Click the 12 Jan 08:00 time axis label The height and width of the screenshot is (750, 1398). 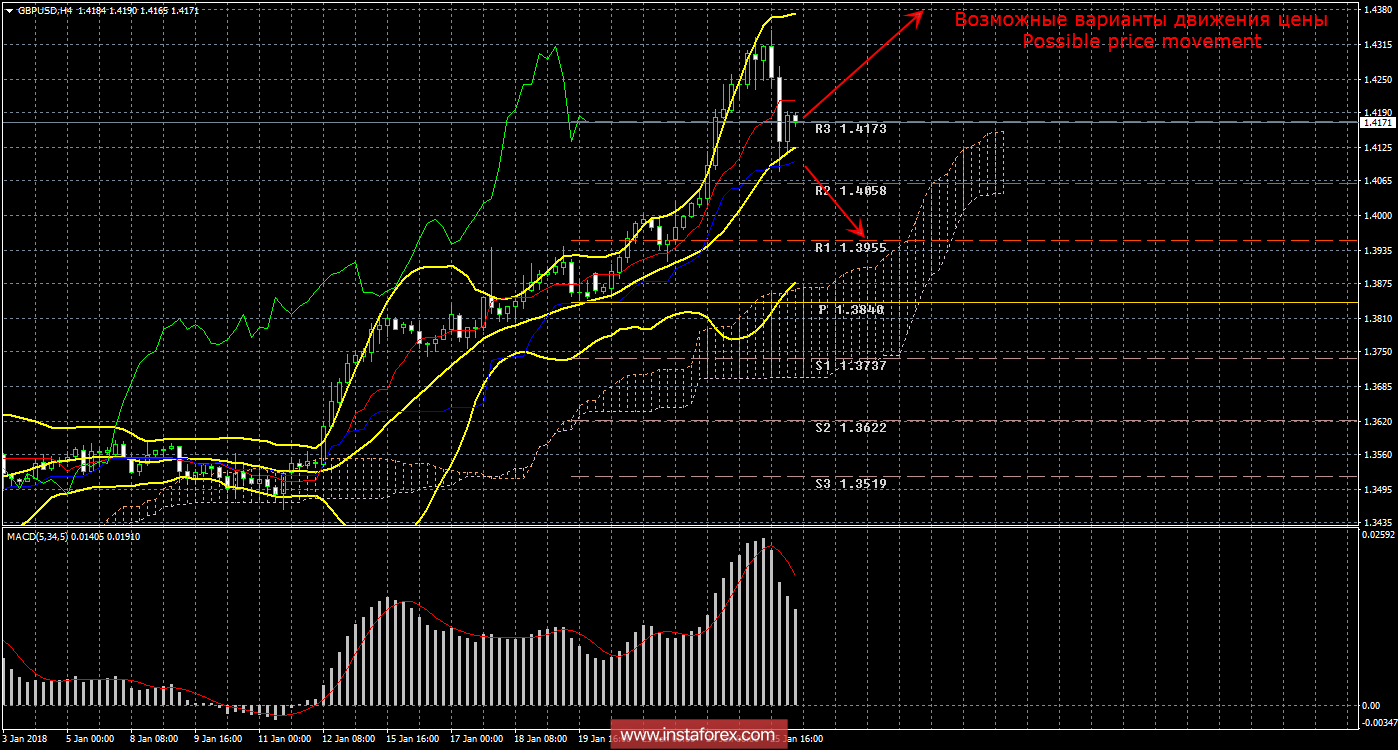349,739
